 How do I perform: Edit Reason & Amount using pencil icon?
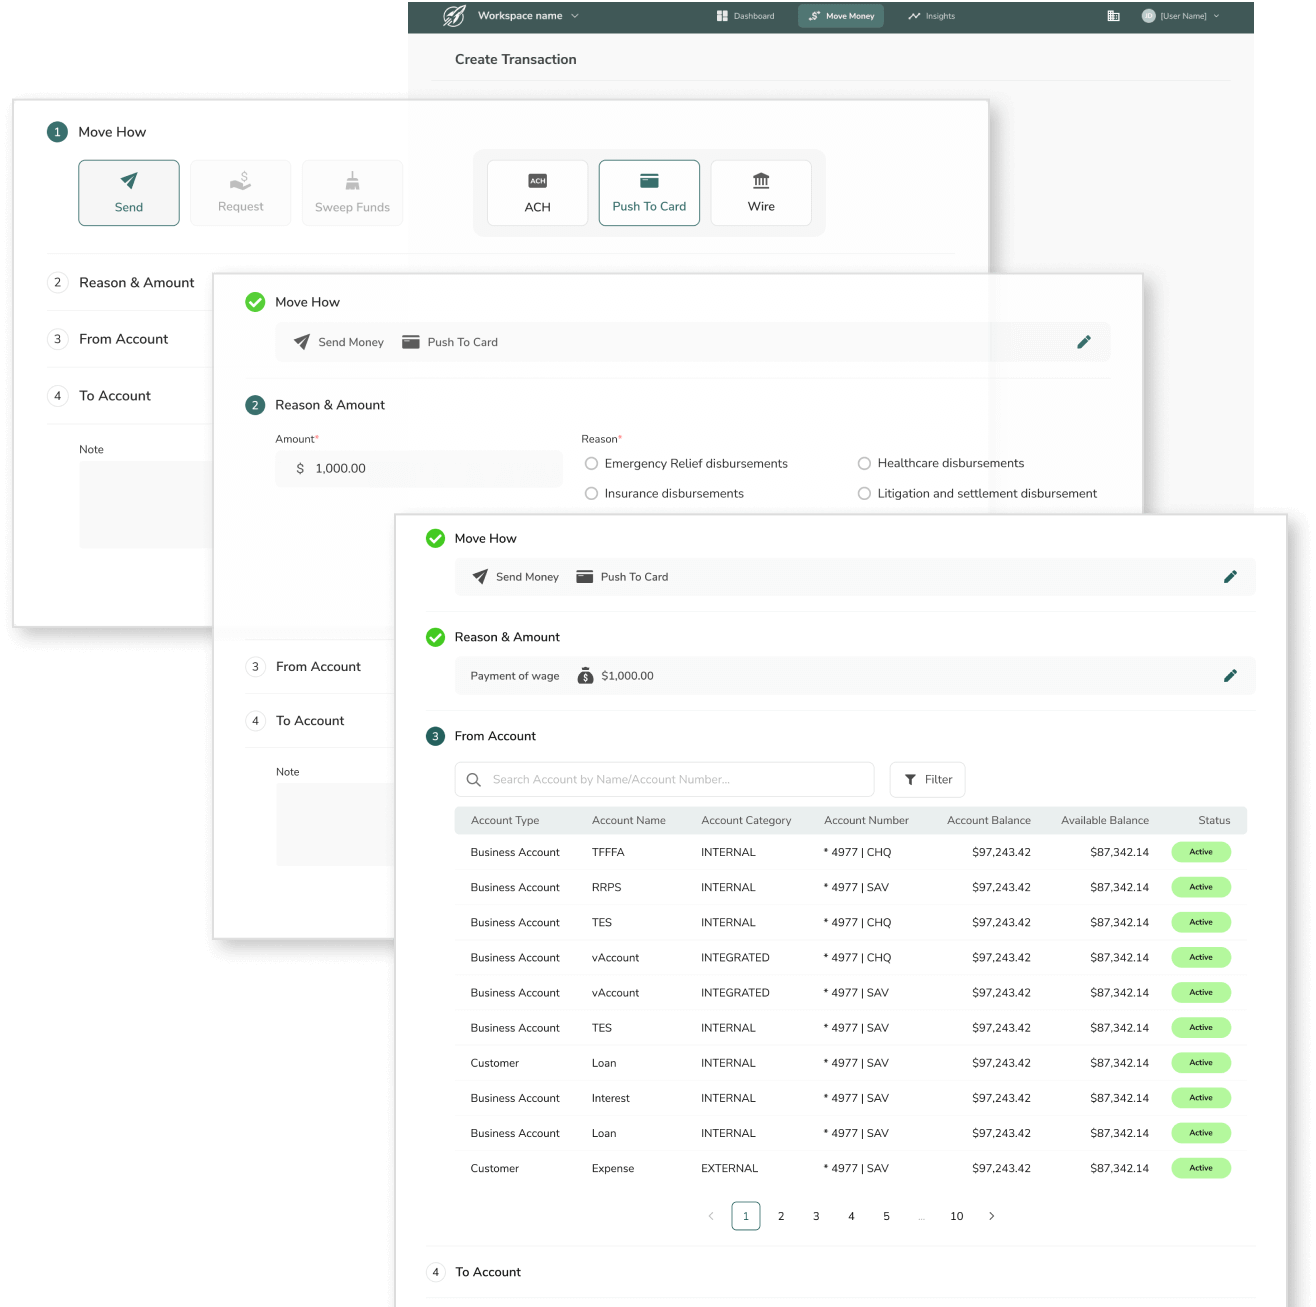tap(1230, 676)
